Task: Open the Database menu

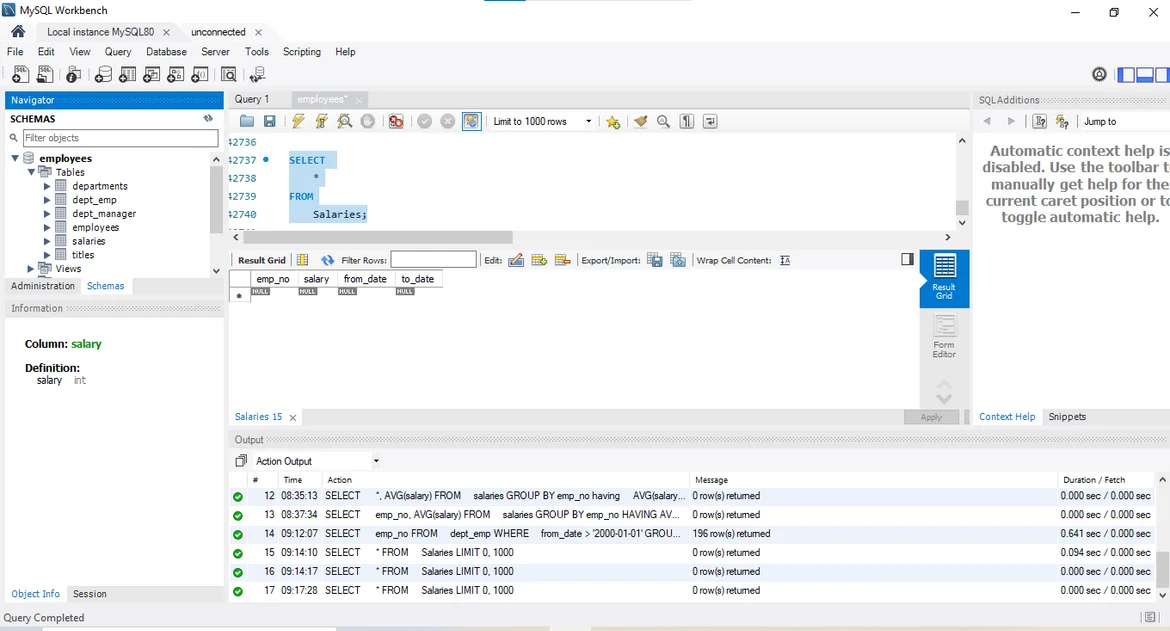Action: [166, 52]
